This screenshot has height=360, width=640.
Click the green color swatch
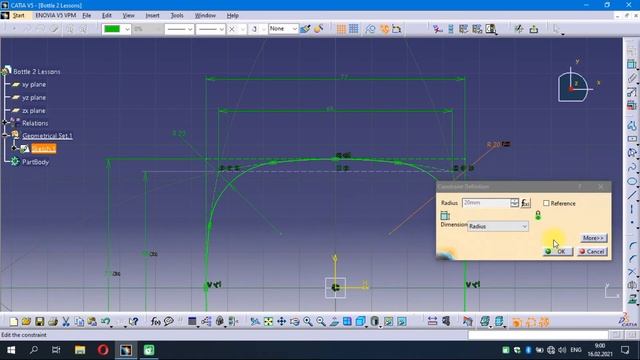click(x=112, y=29)
